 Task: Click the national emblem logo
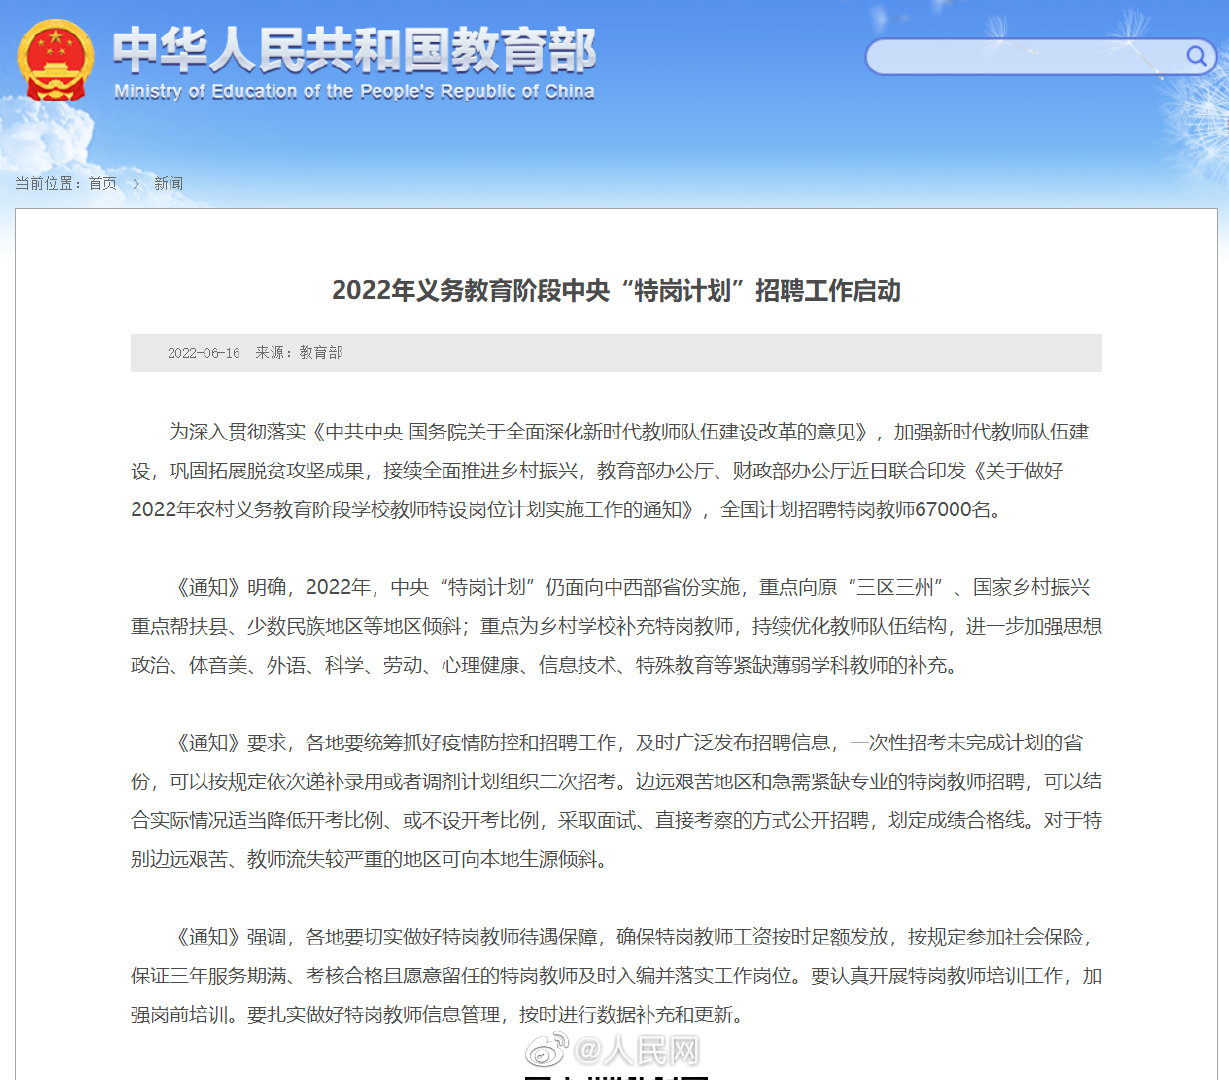(x=55, y=61)
